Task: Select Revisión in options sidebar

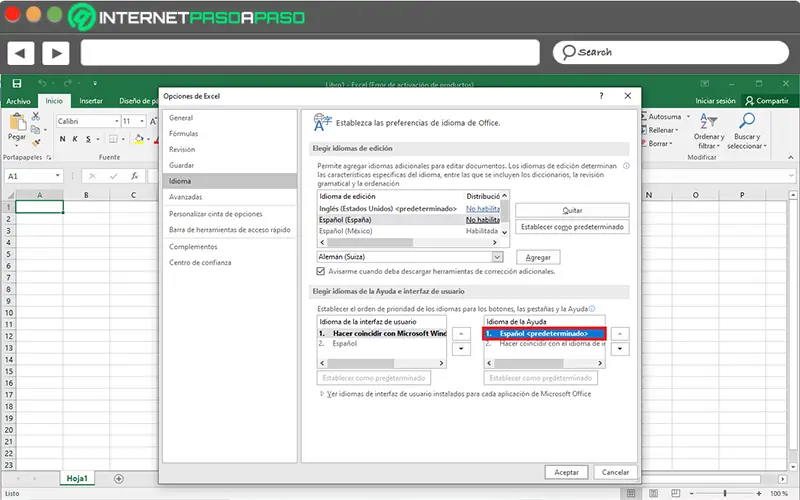Action: click(230, 149)
